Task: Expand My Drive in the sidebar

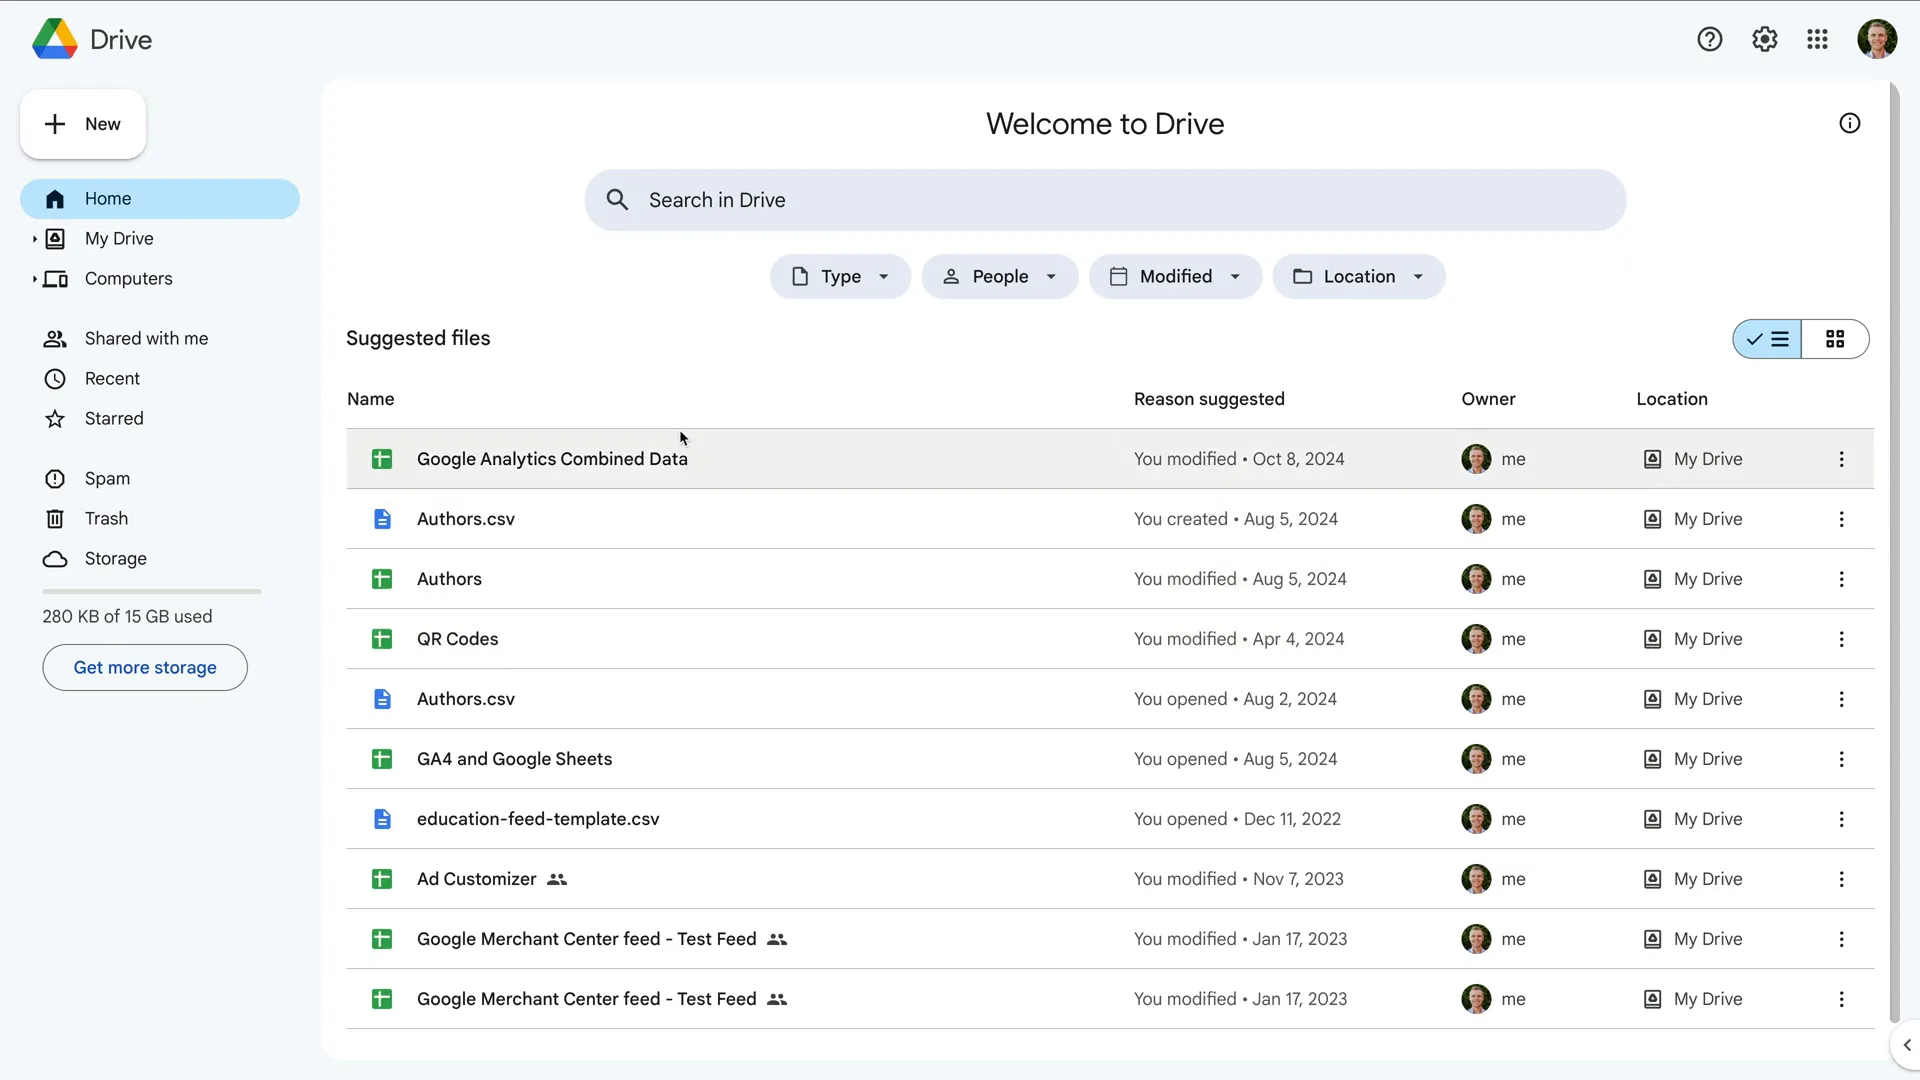Action: click(33, 238)
